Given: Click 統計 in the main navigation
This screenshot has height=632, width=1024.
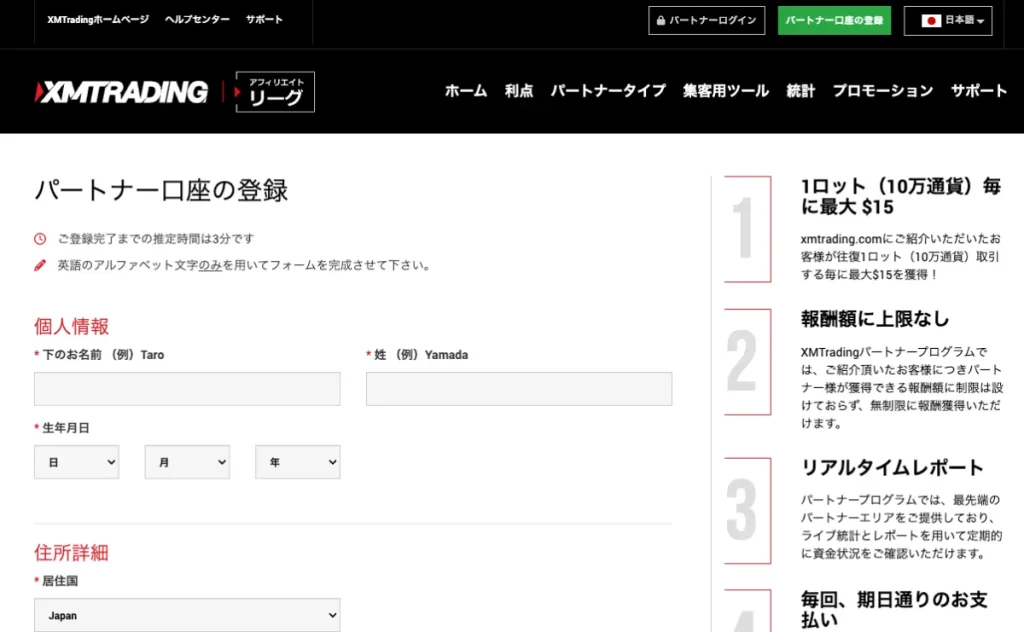Looking at the screenshot, I should click(801, 90).
